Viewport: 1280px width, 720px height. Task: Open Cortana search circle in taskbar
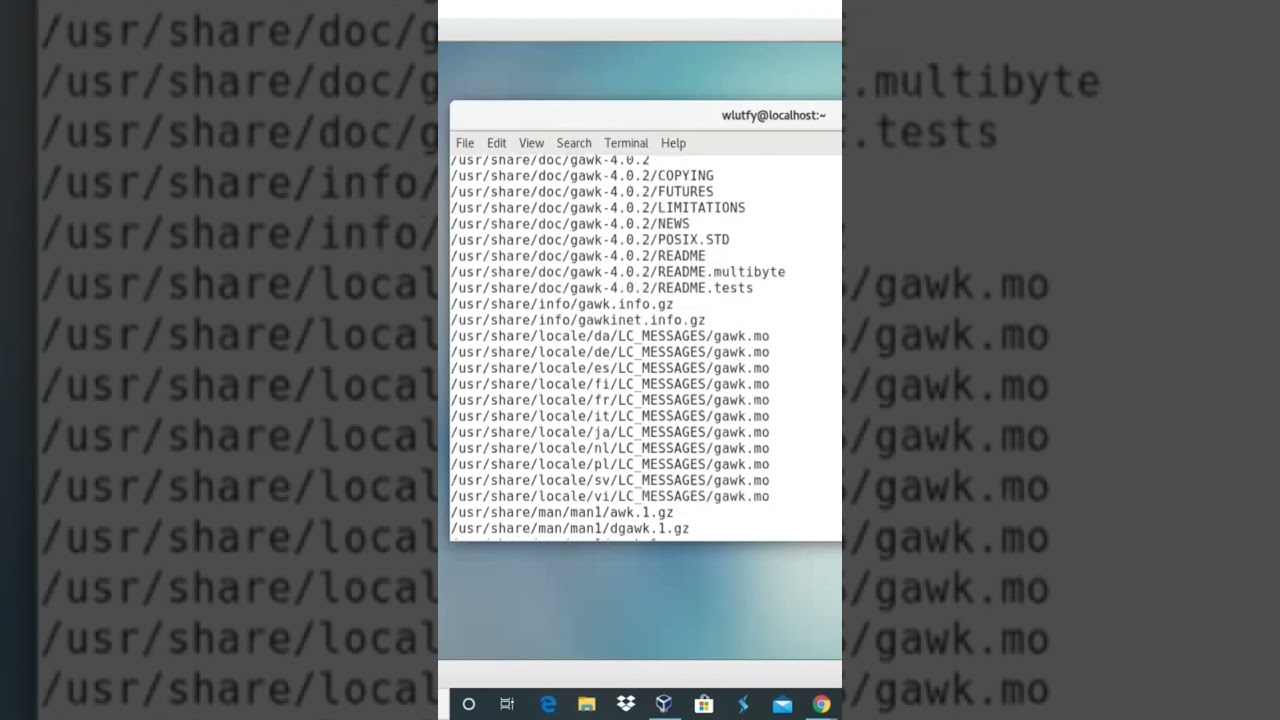click(468, 704)
